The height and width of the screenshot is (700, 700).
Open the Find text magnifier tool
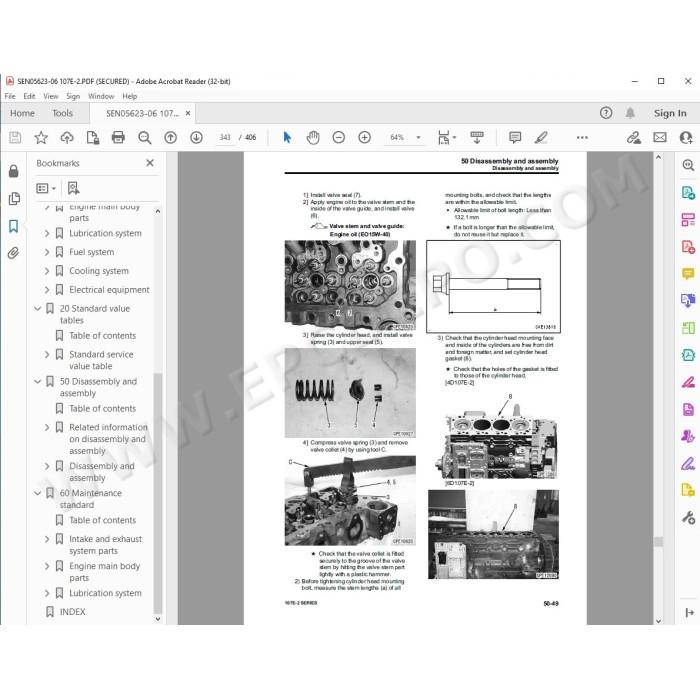144,138
